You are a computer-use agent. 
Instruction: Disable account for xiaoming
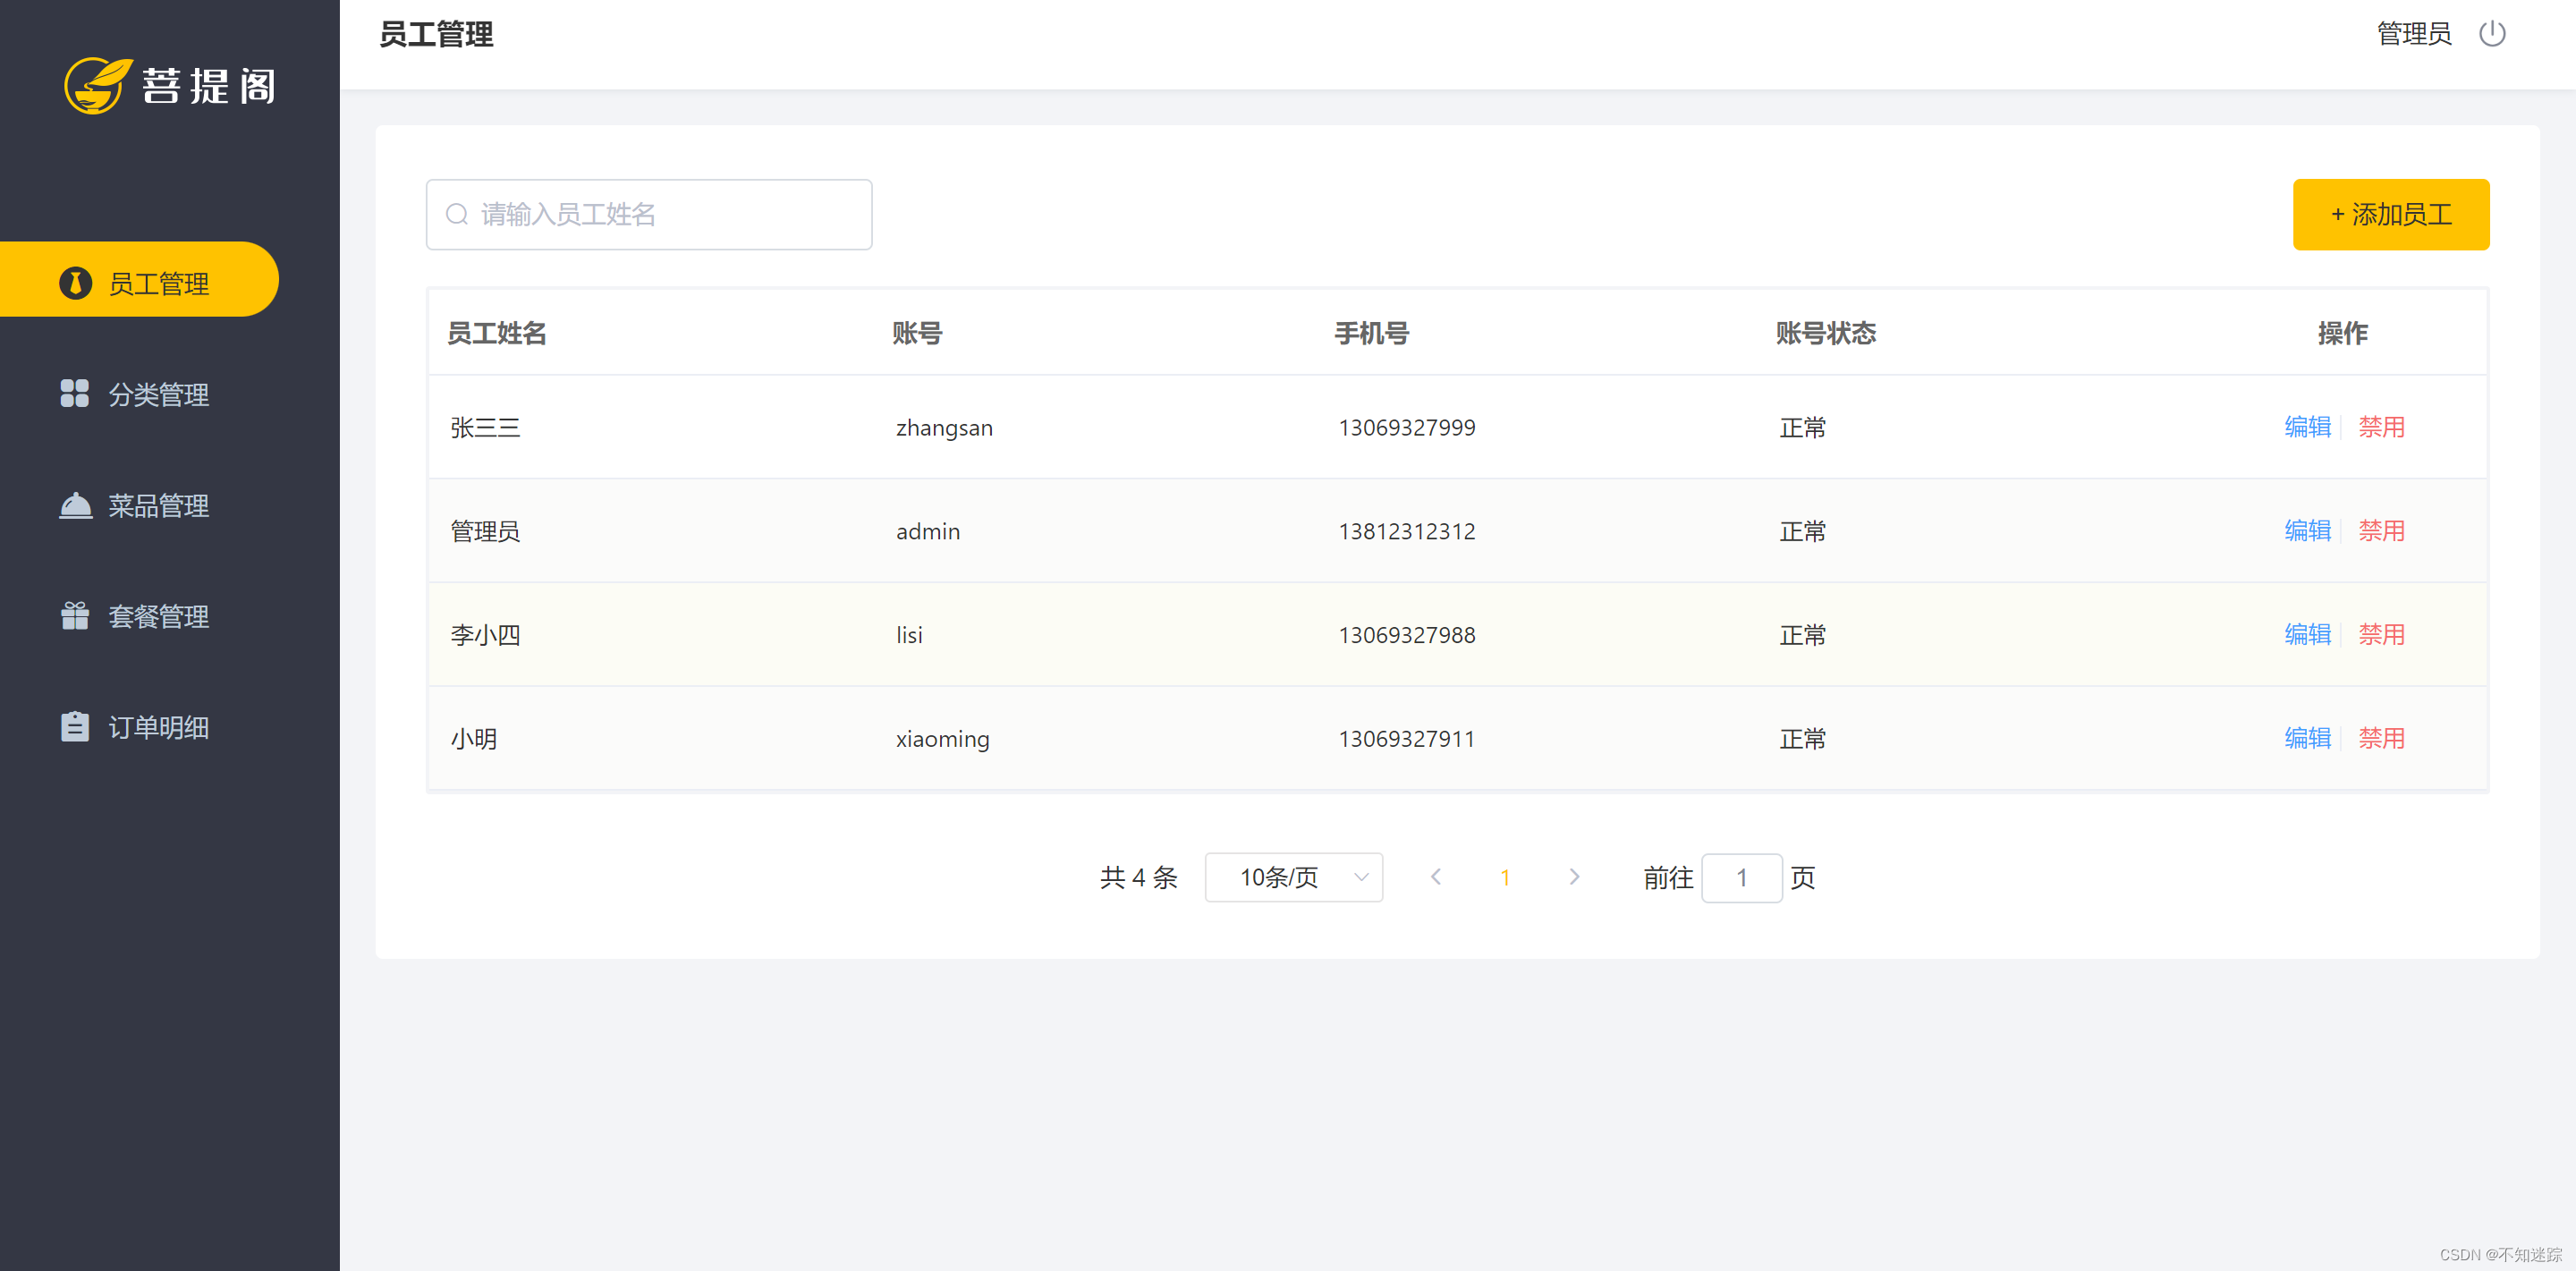[x=2381, y=738]
